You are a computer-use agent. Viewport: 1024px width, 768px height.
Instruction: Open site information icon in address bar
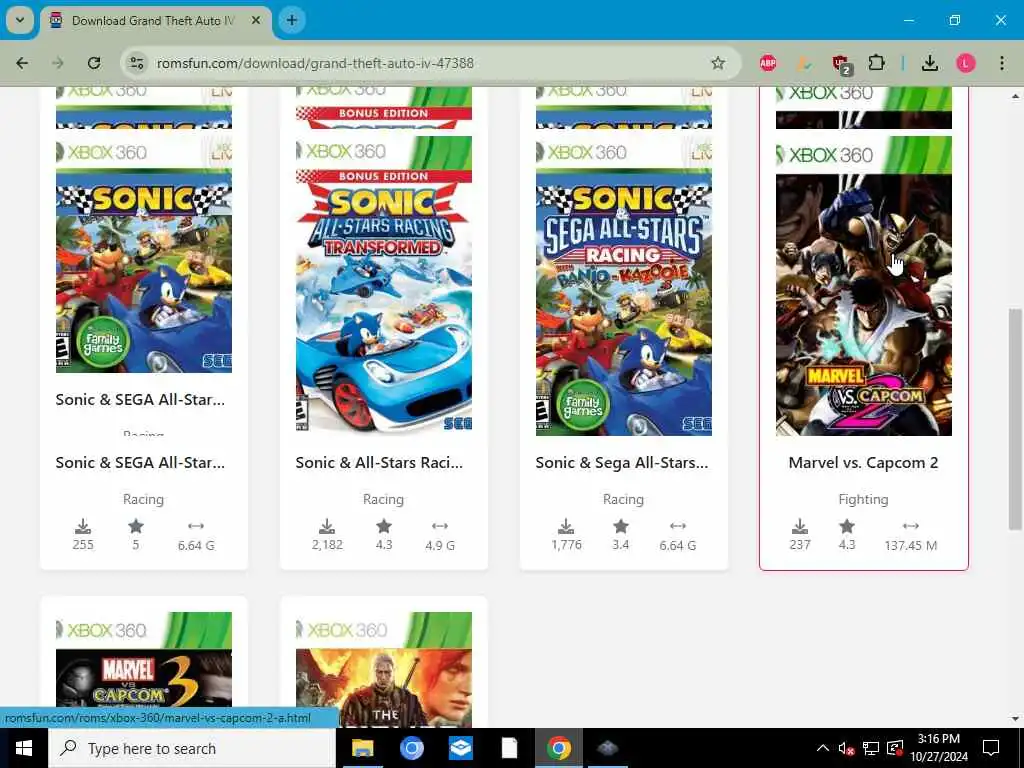click(x=136, y=63)
